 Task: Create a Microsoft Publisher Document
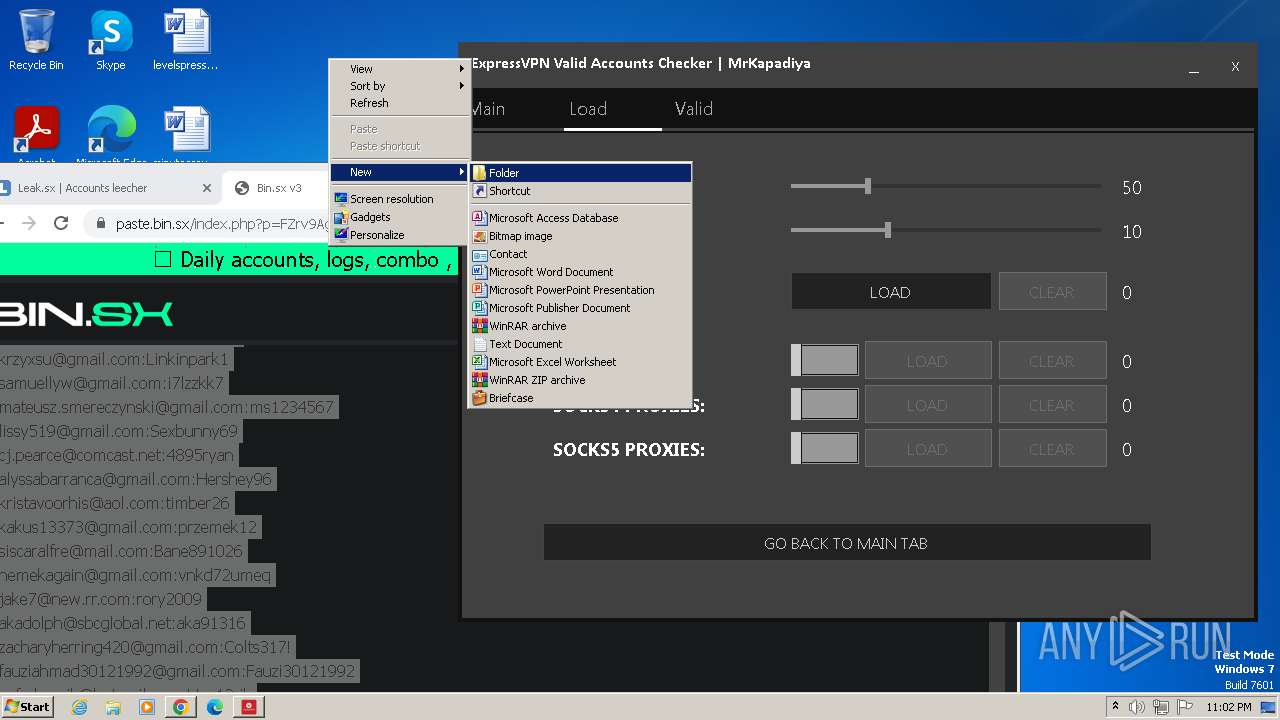coord(580,308)
